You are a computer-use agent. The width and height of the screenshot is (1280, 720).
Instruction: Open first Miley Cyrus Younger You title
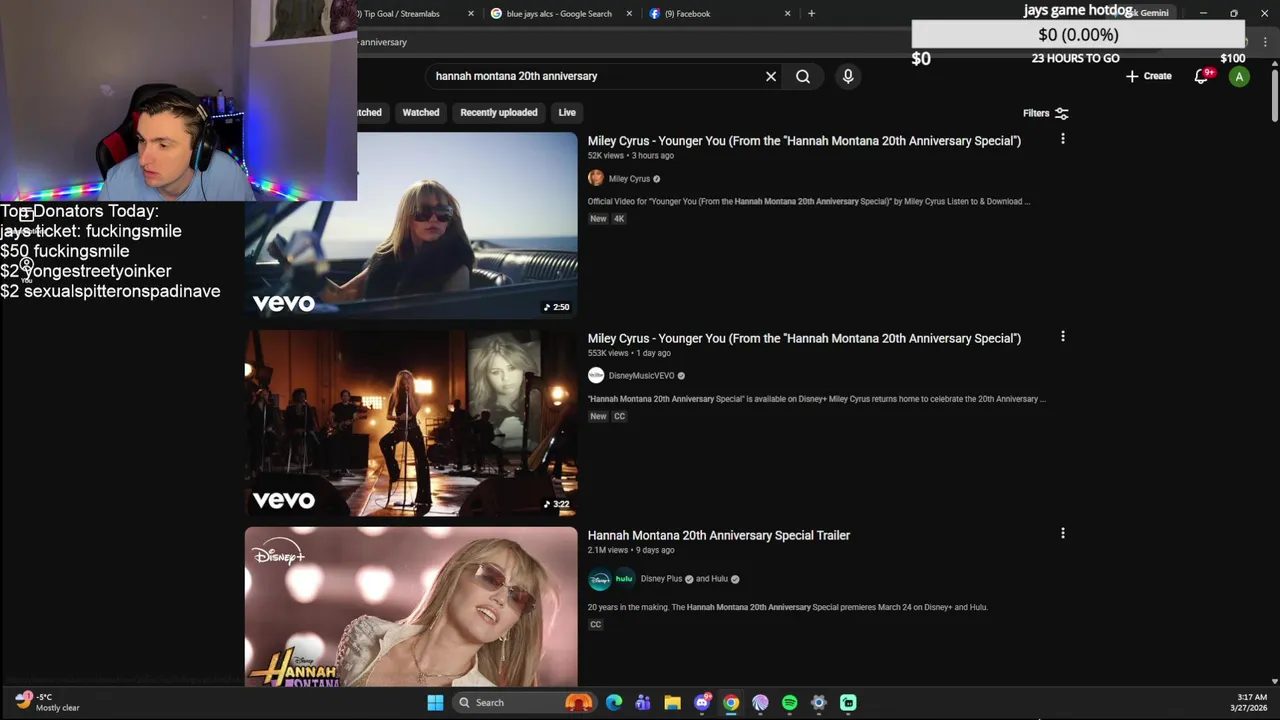(x=804, y=141)
